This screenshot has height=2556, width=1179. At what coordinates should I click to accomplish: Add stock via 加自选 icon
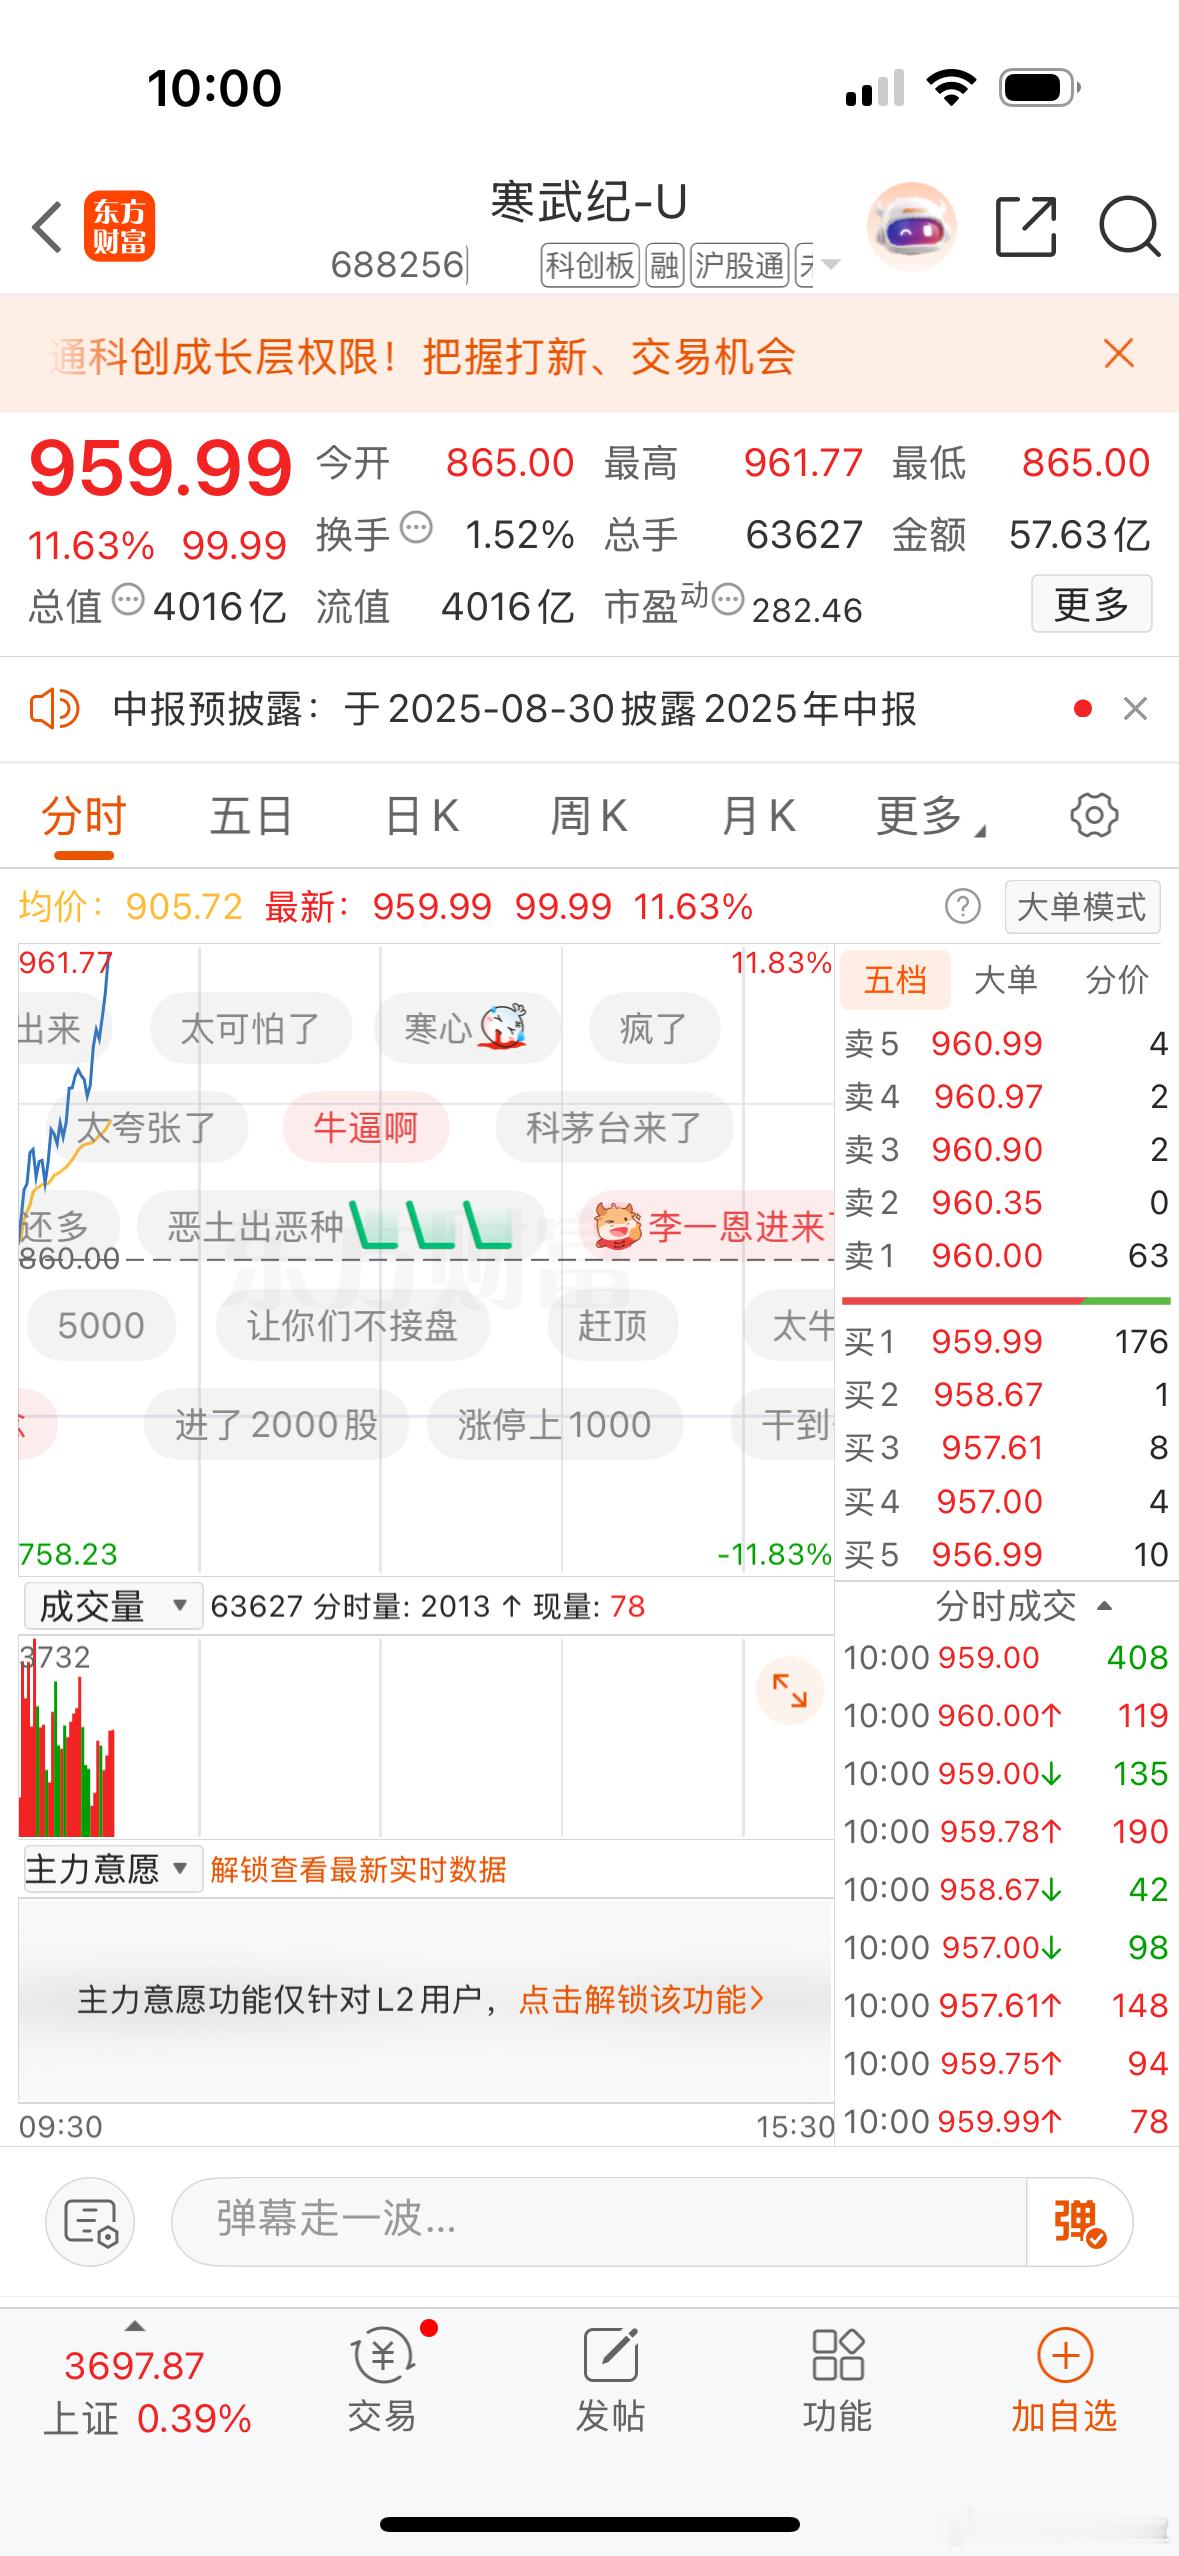click(1064, 2382)
